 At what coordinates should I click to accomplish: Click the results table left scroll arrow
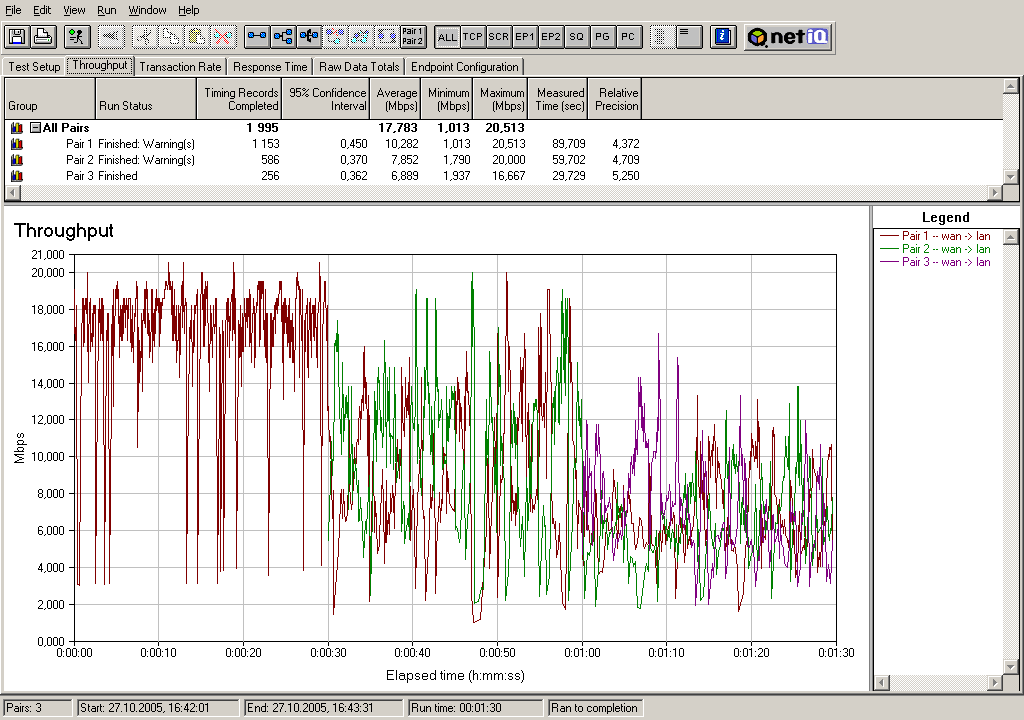pyautogui.click(x=13, y=193)
